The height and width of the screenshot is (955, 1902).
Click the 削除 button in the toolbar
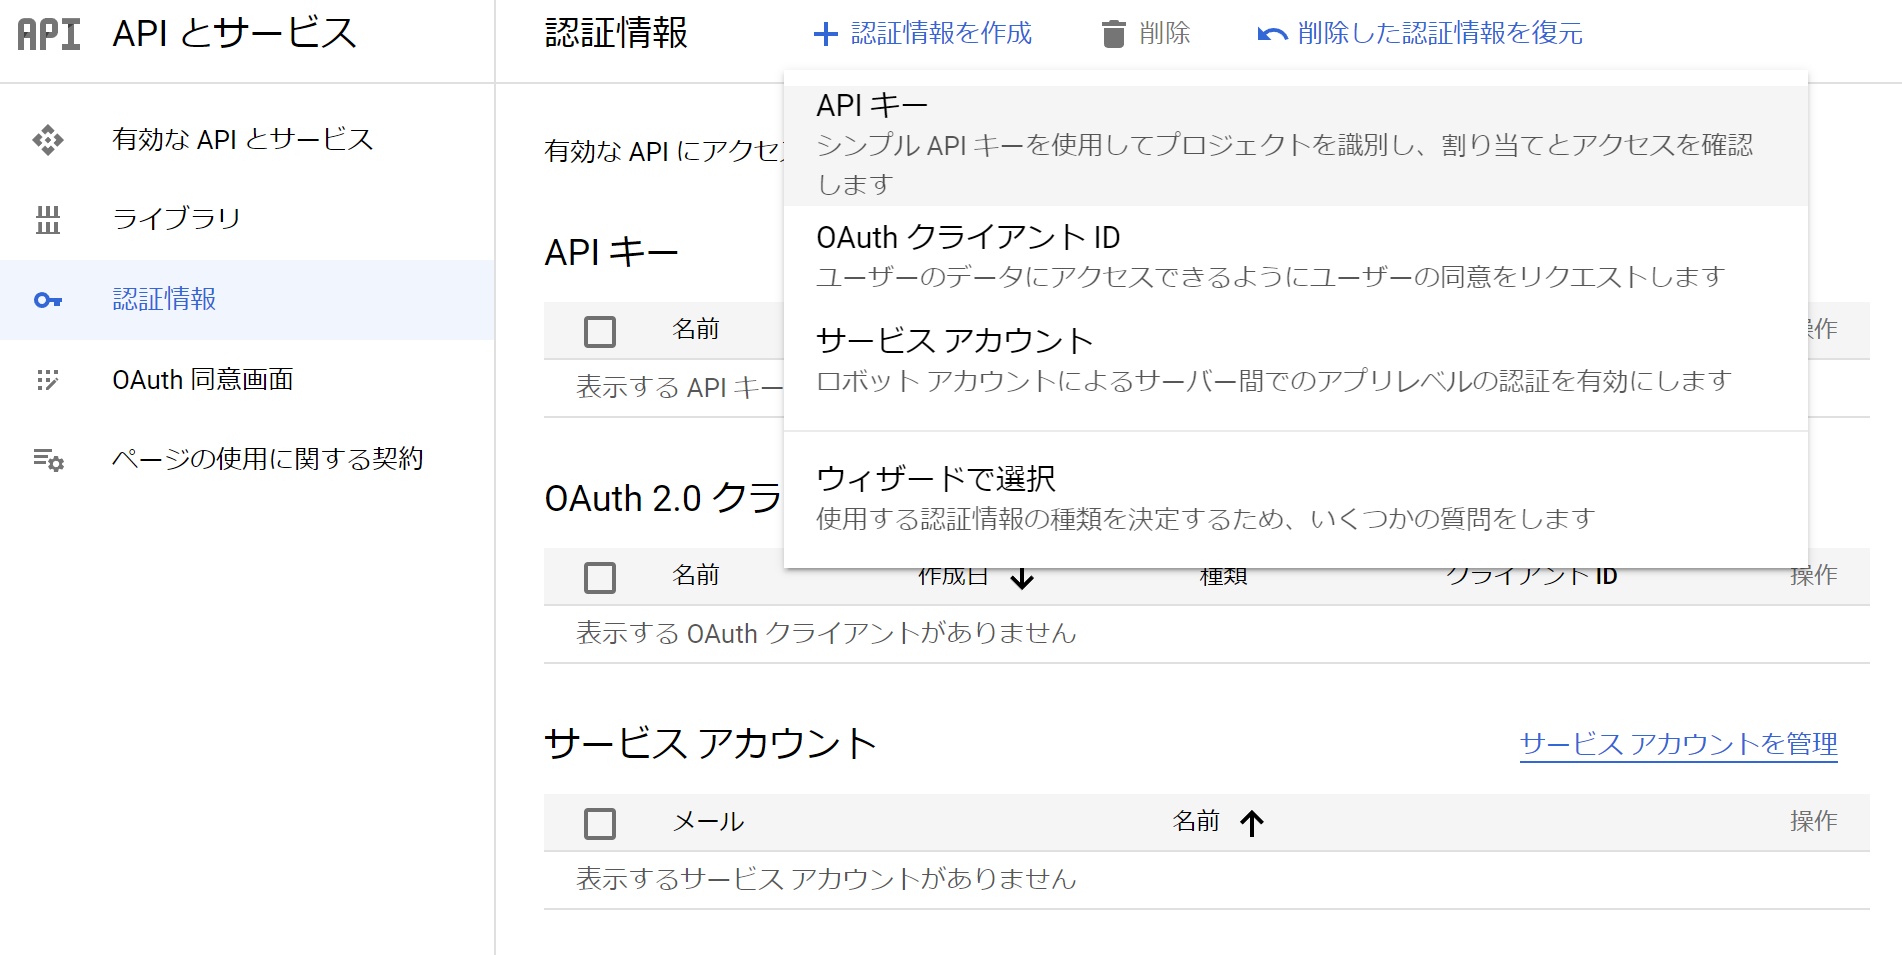coord(1146,34)
